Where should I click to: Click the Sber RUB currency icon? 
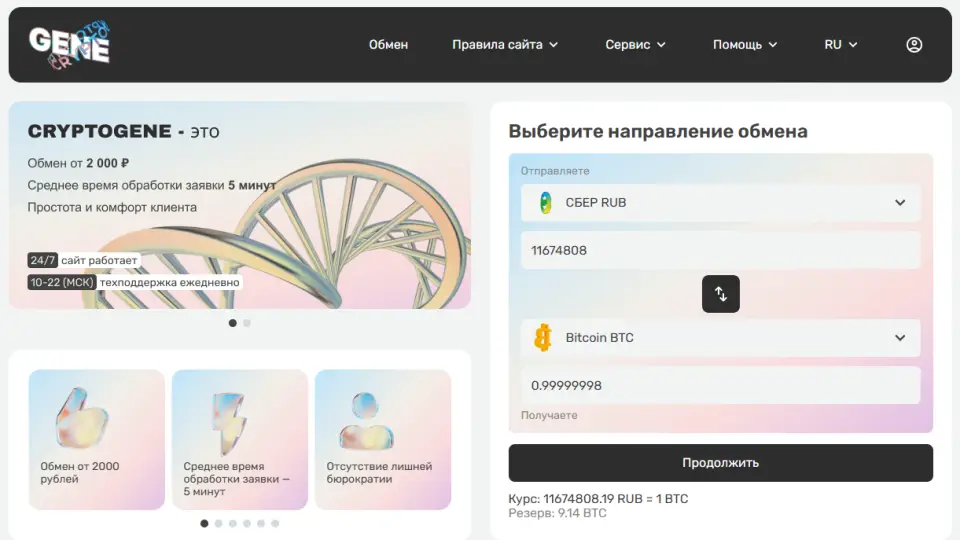[x=544, y=202]
